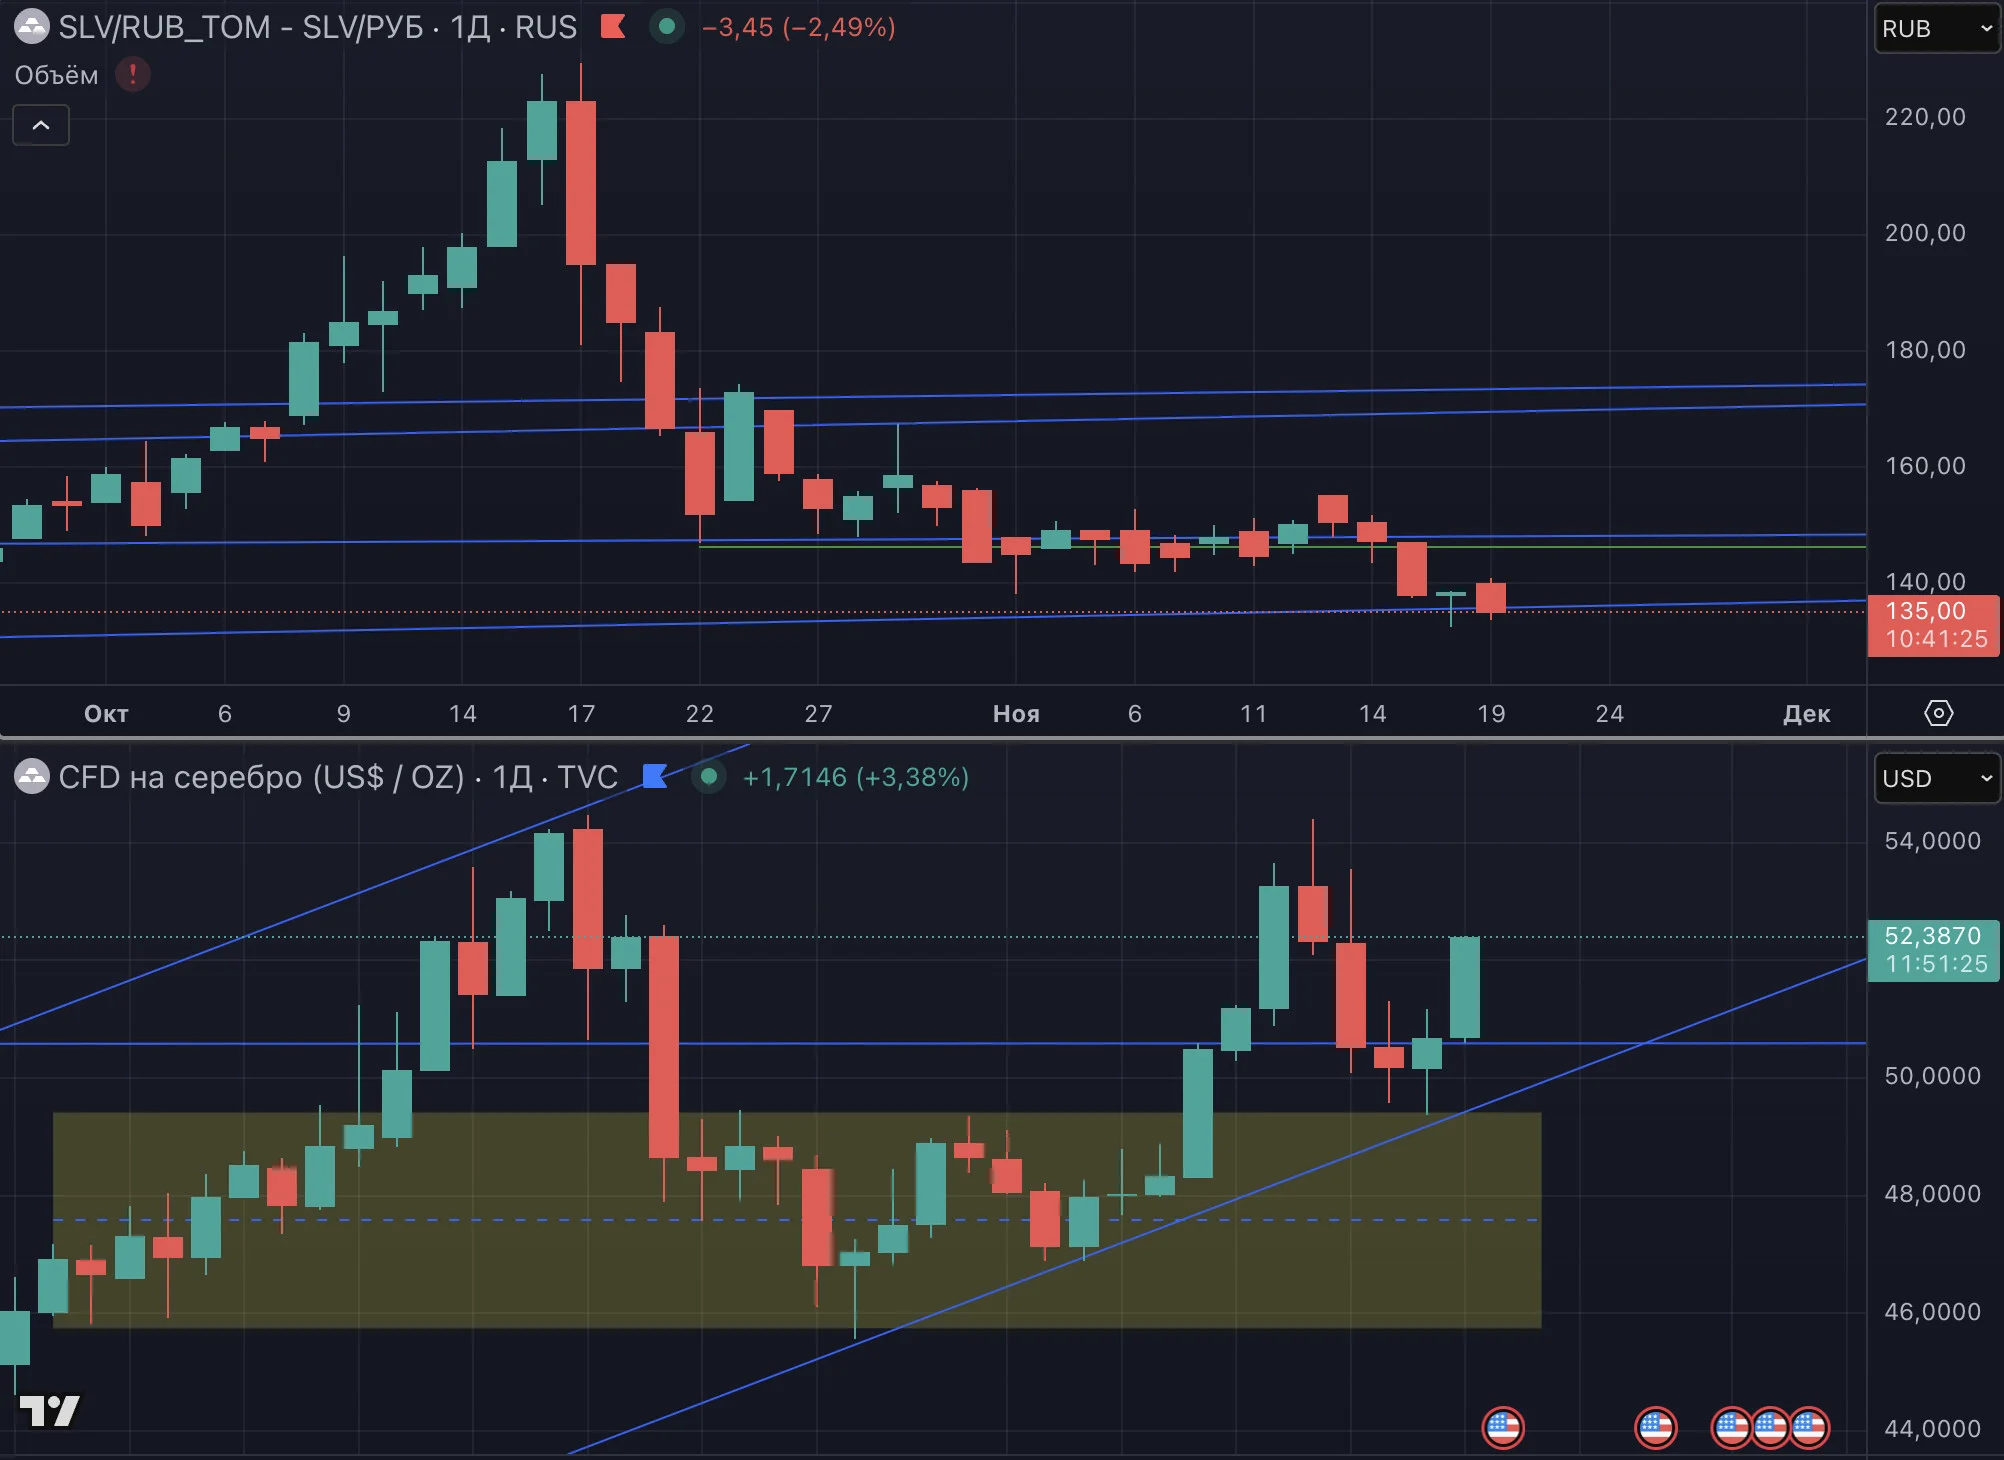
Task: Click the SLV/RUB_TOM symbol title text
Action: (318, 27)
